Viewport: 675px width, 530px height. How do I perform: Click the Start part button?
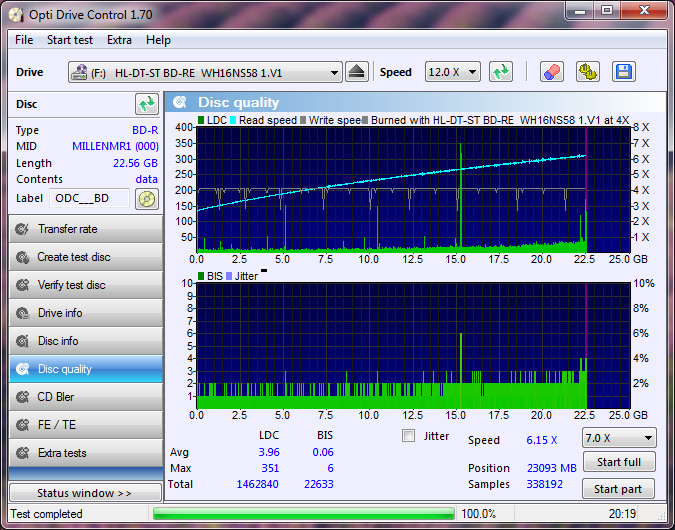click(x=618, y=489)
